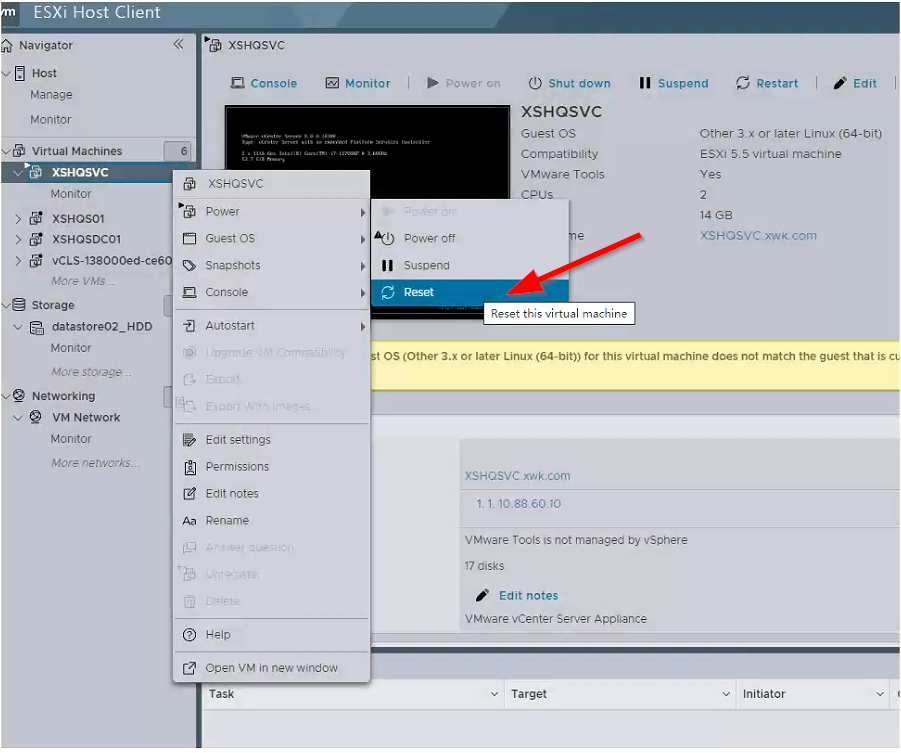
Task: Open the 10.88.60.10 IP address link
Action: click(x=529, y=504)
